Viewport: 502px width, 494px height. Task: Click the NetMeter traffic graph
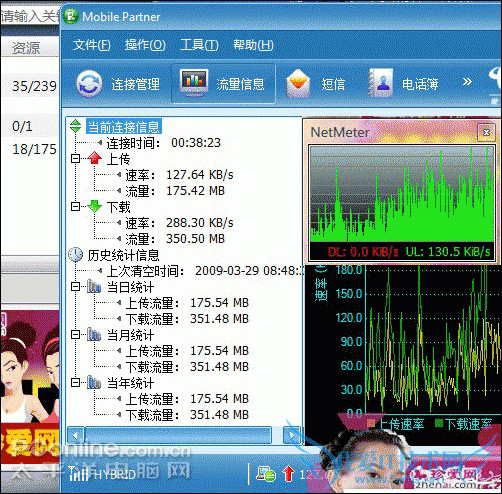[402, 194]
